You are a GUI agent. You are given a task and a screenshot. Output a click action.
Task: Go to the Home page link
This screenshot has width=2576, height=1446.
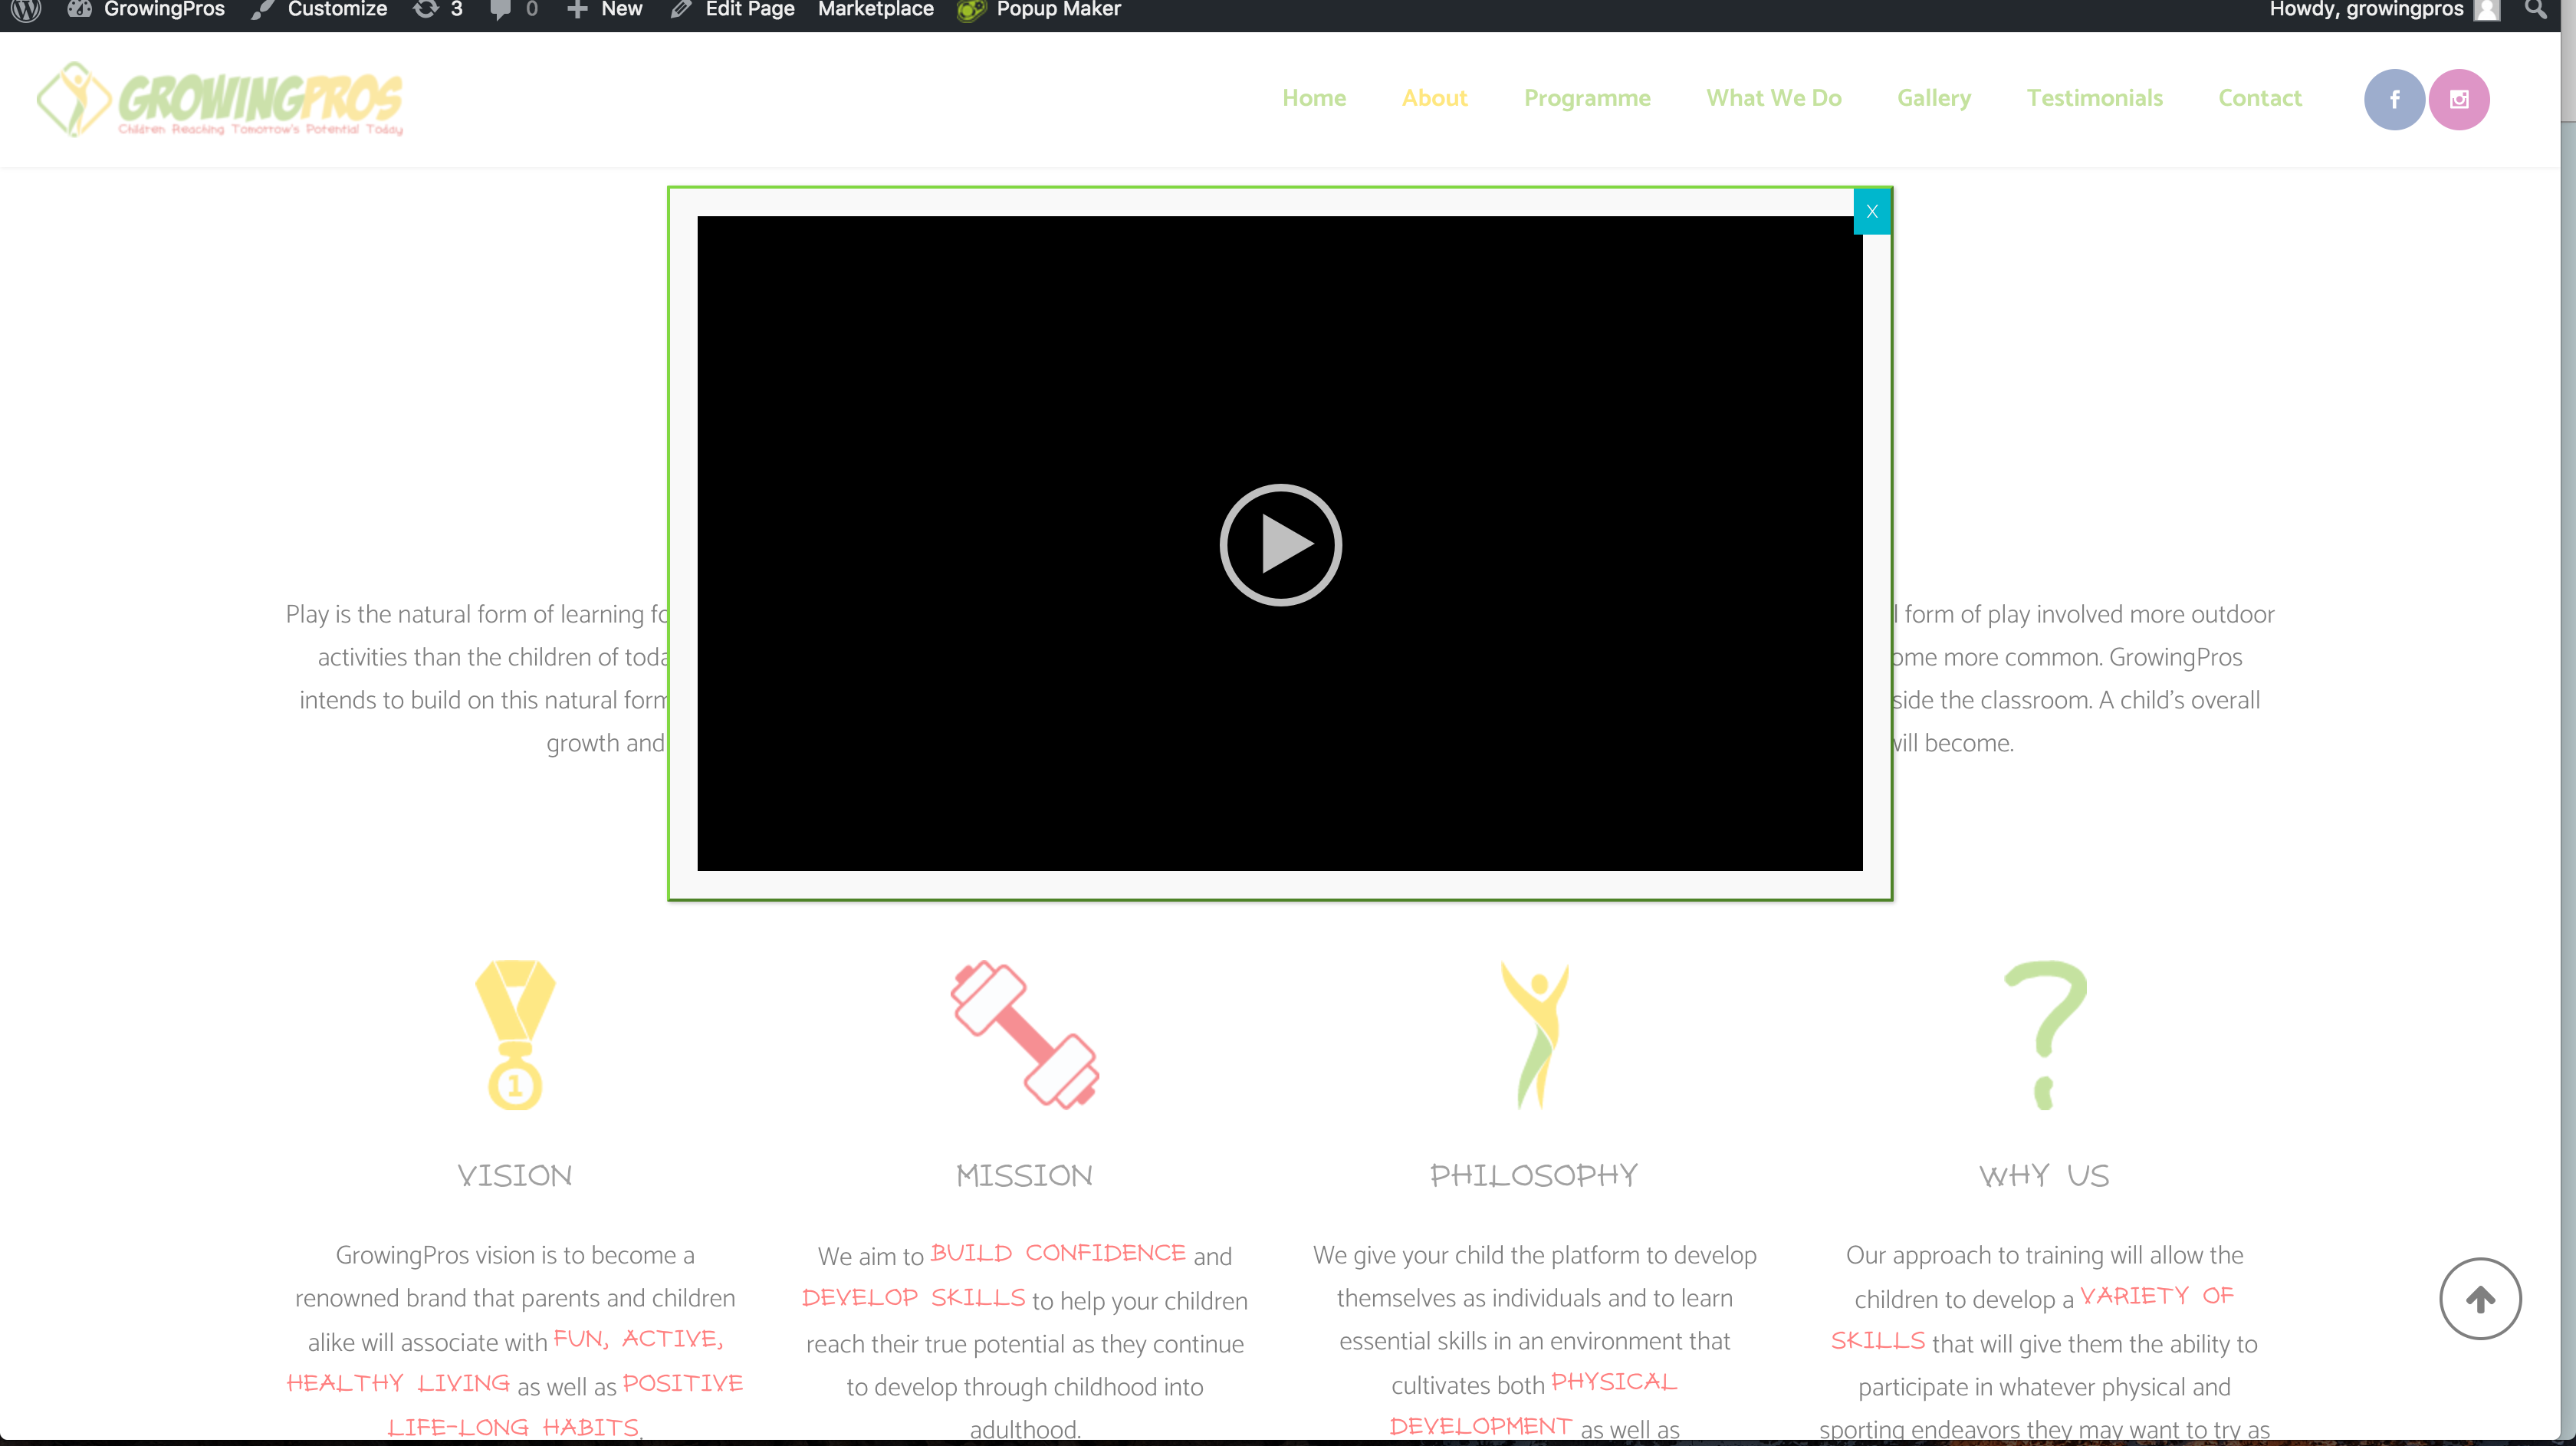(1314, 98)
